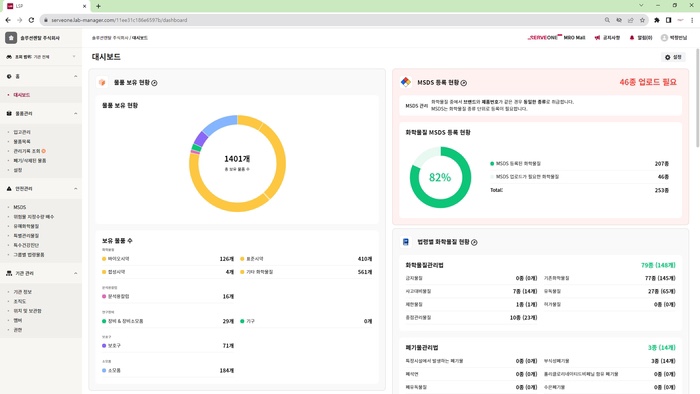
Task: Open browser extensions puzzle icon
Action: point(657,20)
